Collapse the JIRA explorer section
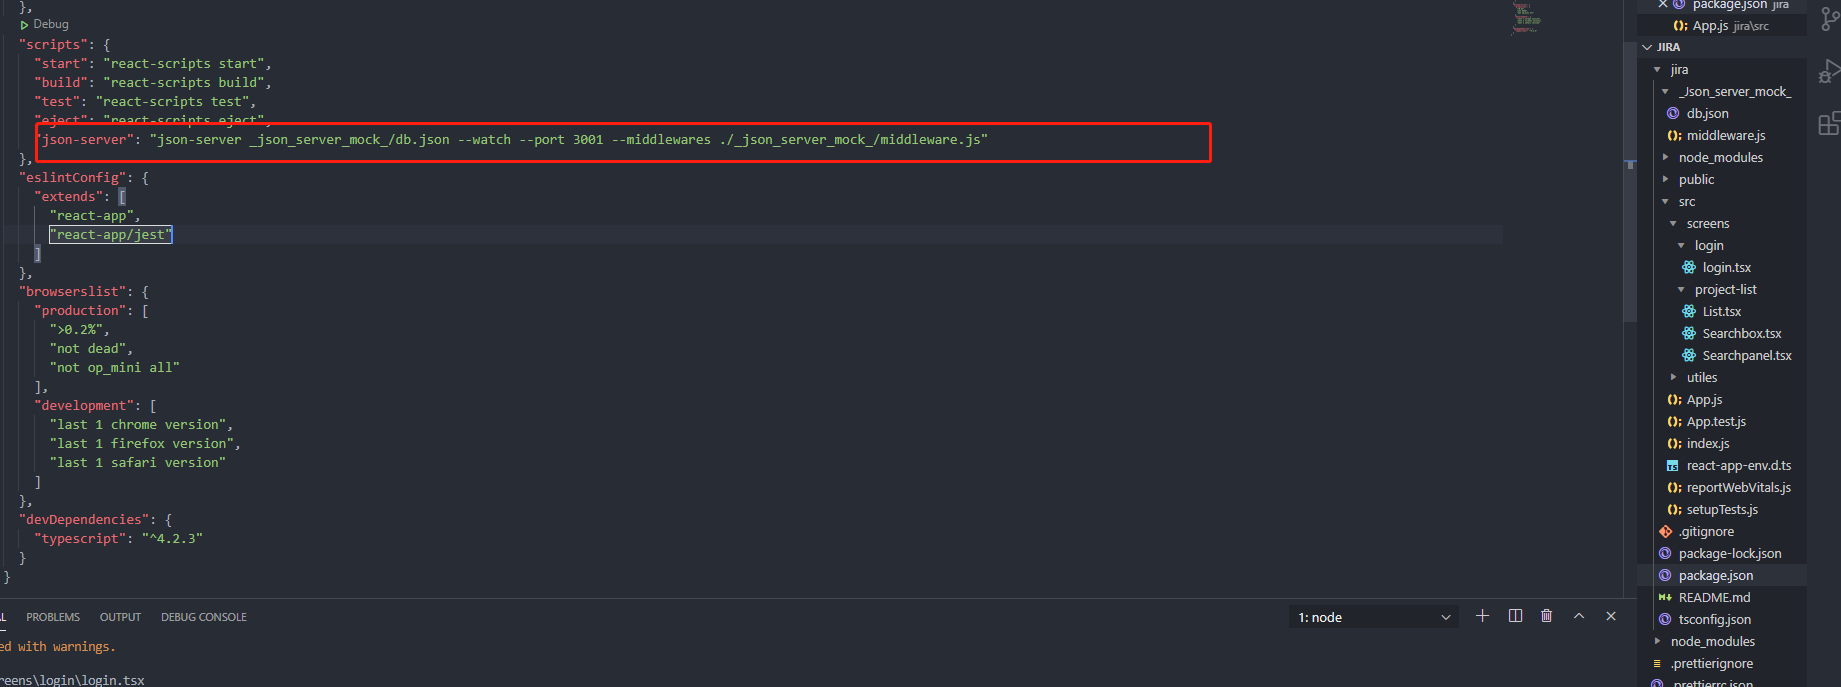 1668,47
